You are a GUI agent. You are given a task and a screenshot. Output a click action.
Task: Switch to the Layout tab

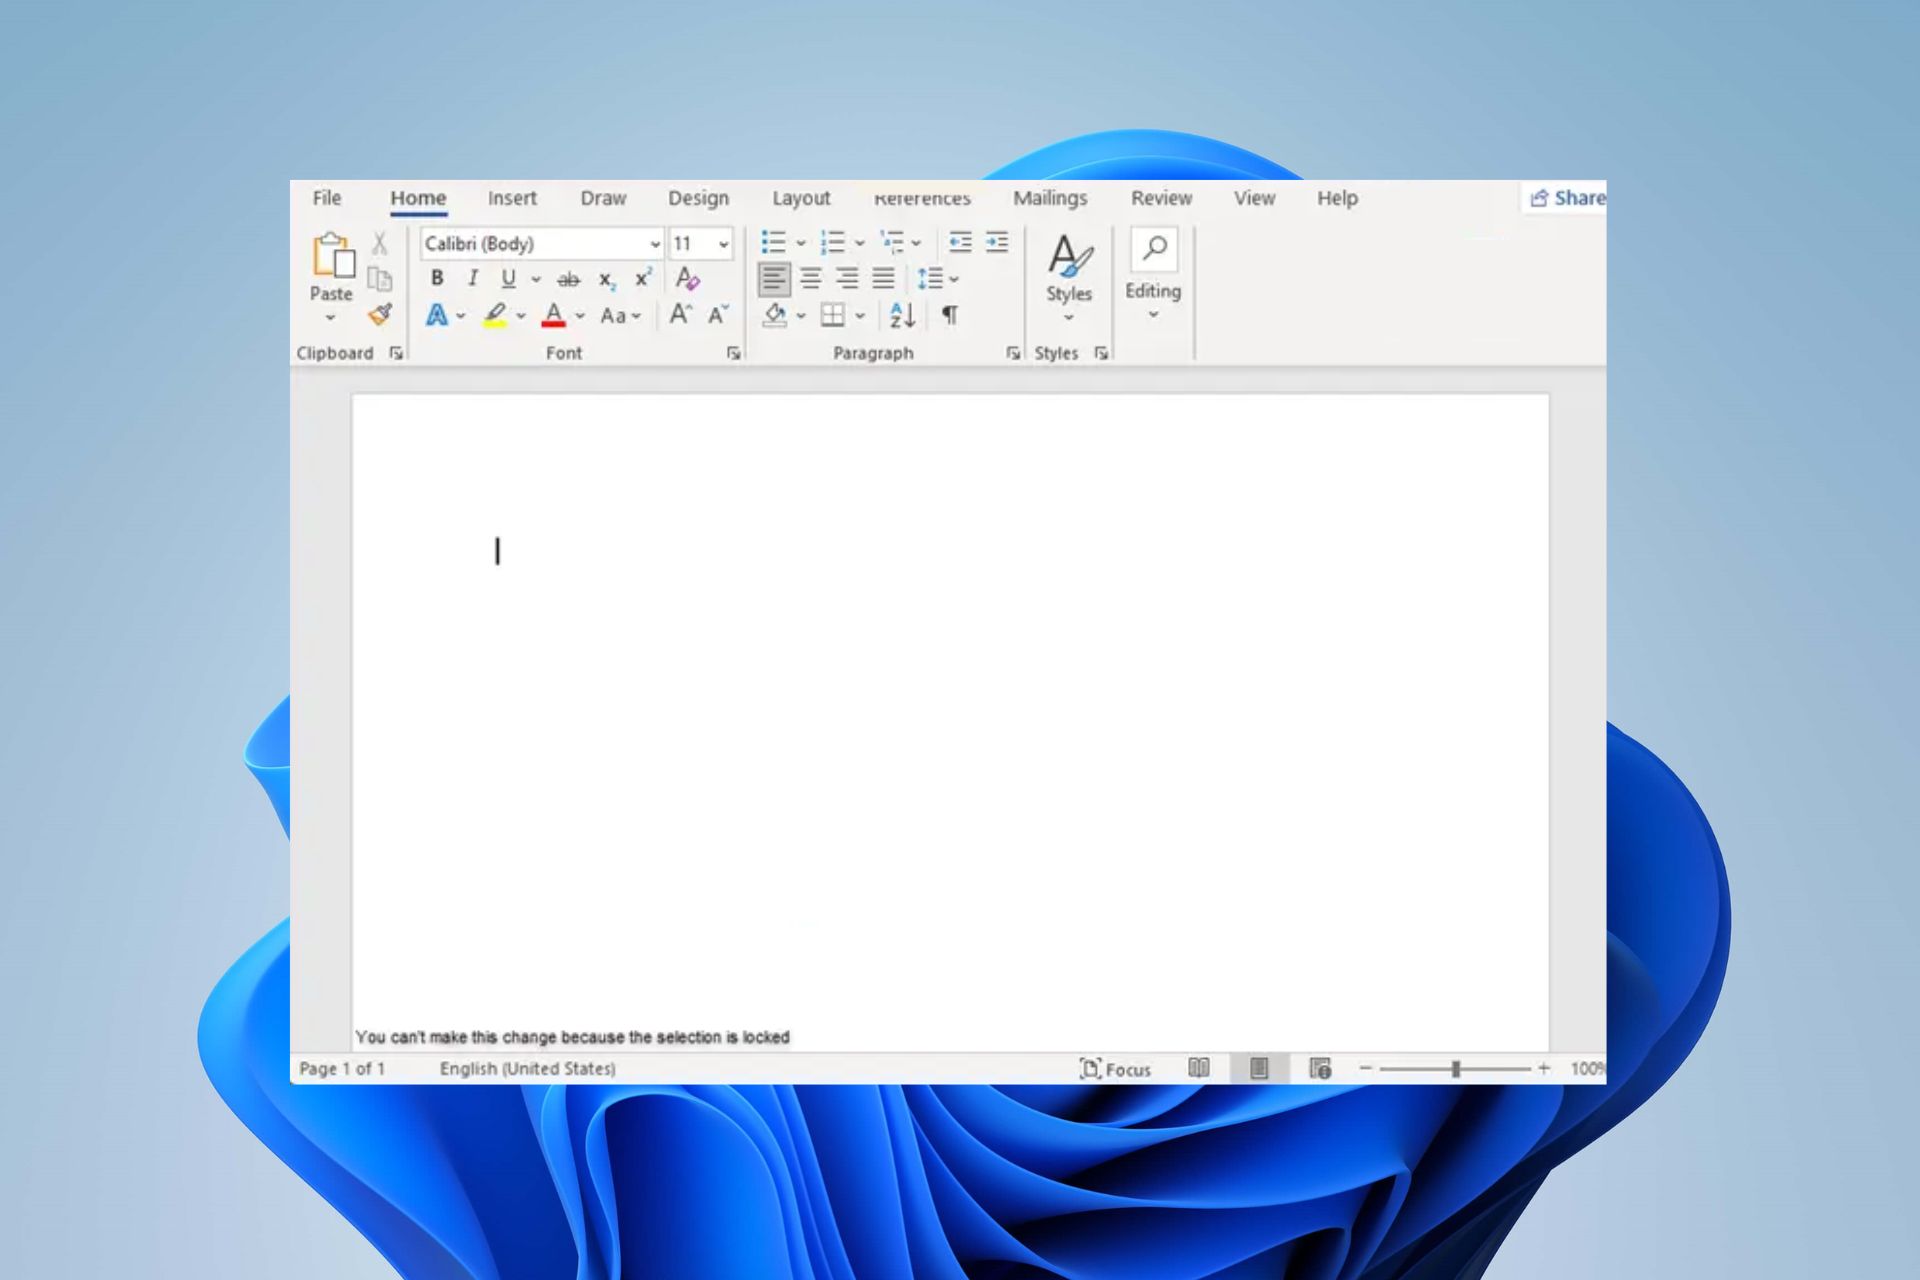(800, 199)
